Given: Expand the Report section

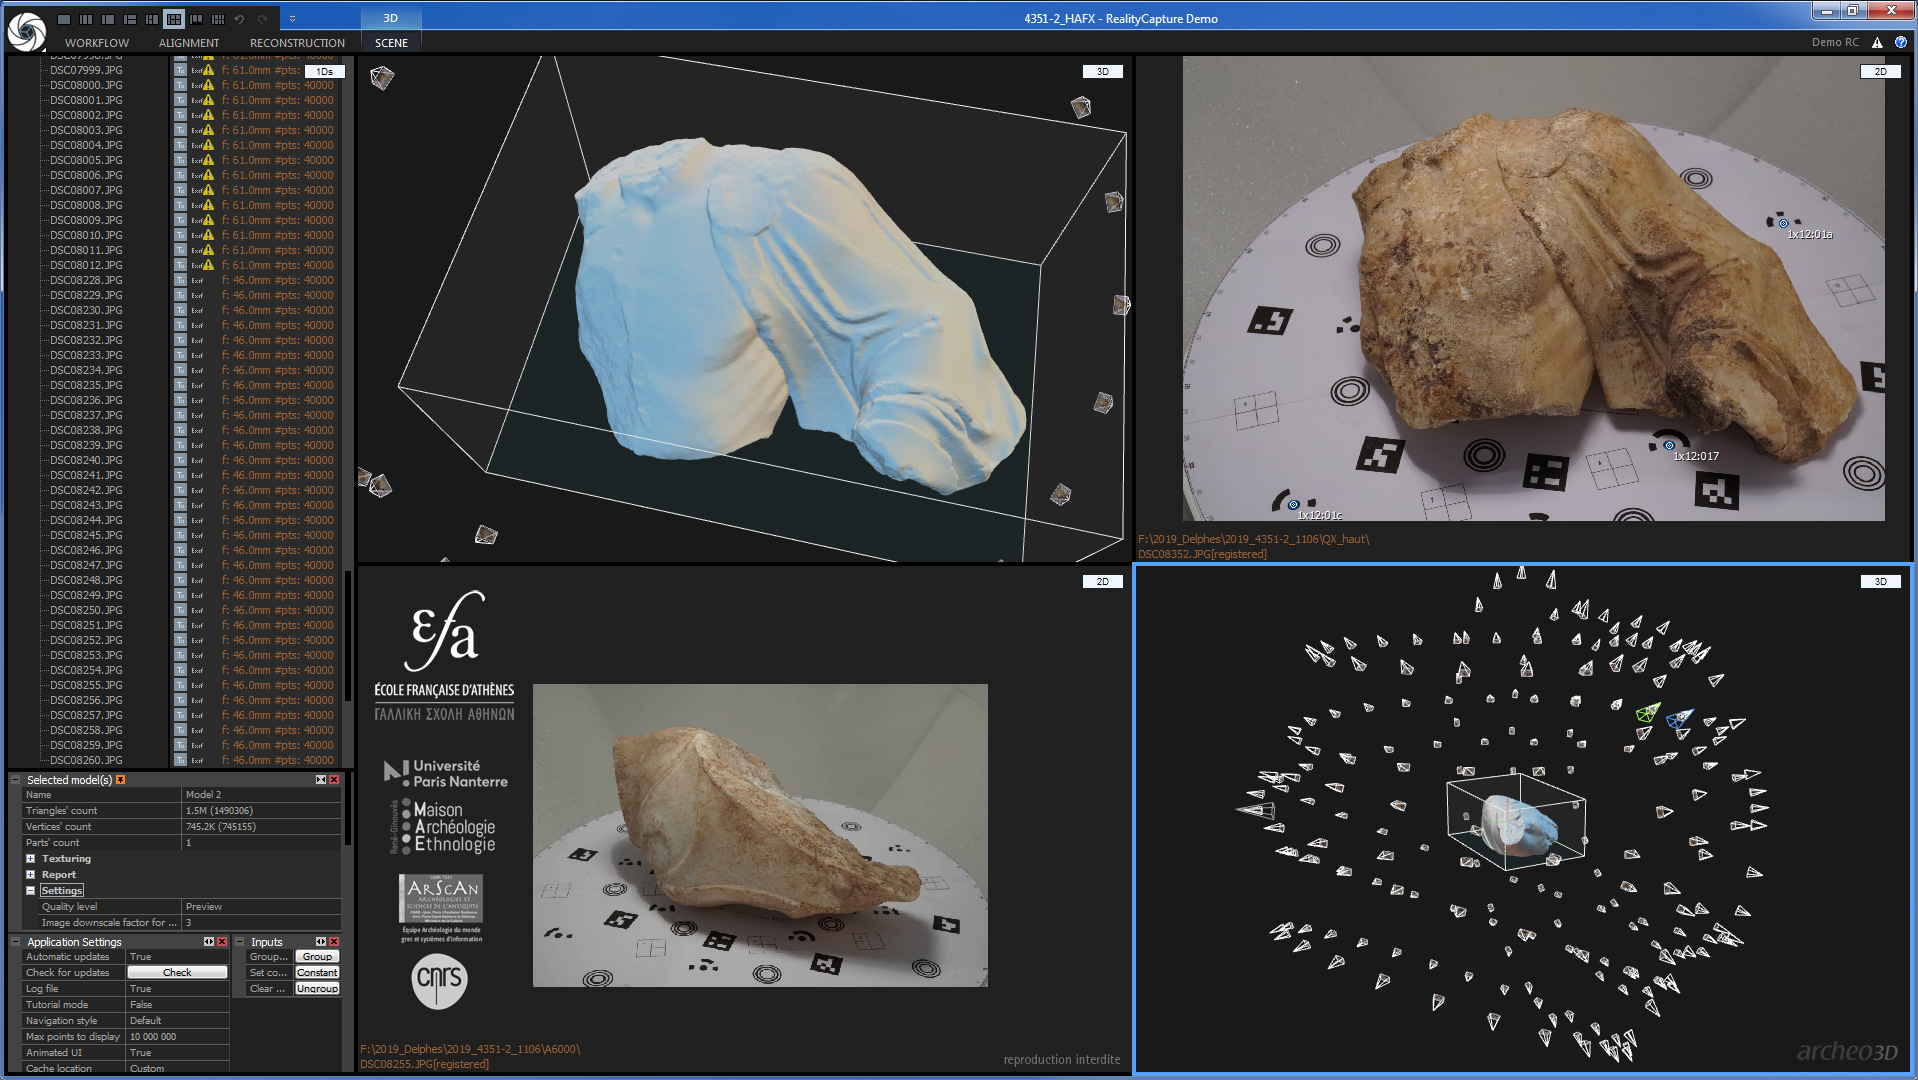Looking at the screenshot, I should click(x=31, y=875).
